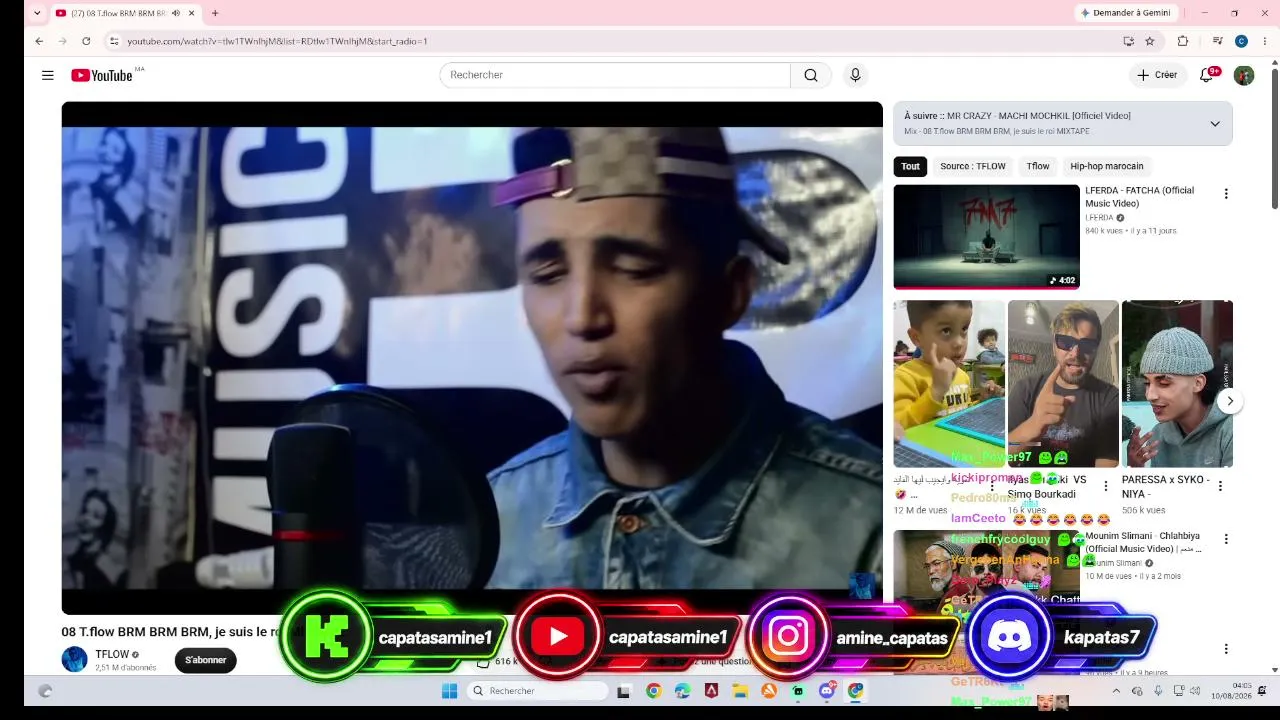The height and width of the screenshot is (720, 1280).
Task: View site information icon in address bar
Action: pos(114,41)
